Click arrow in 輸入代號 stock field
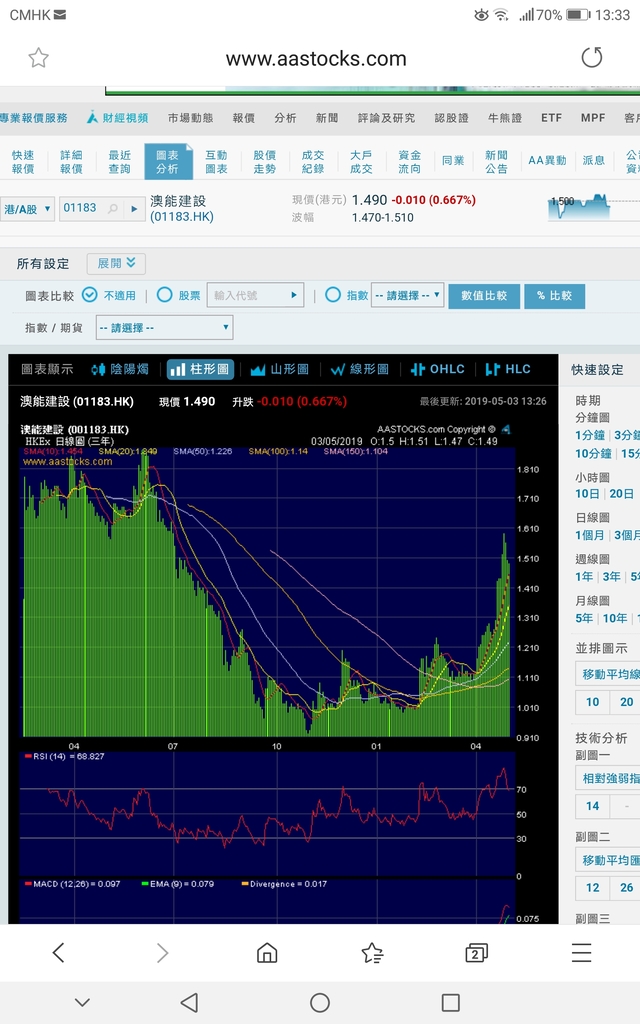 294,295
